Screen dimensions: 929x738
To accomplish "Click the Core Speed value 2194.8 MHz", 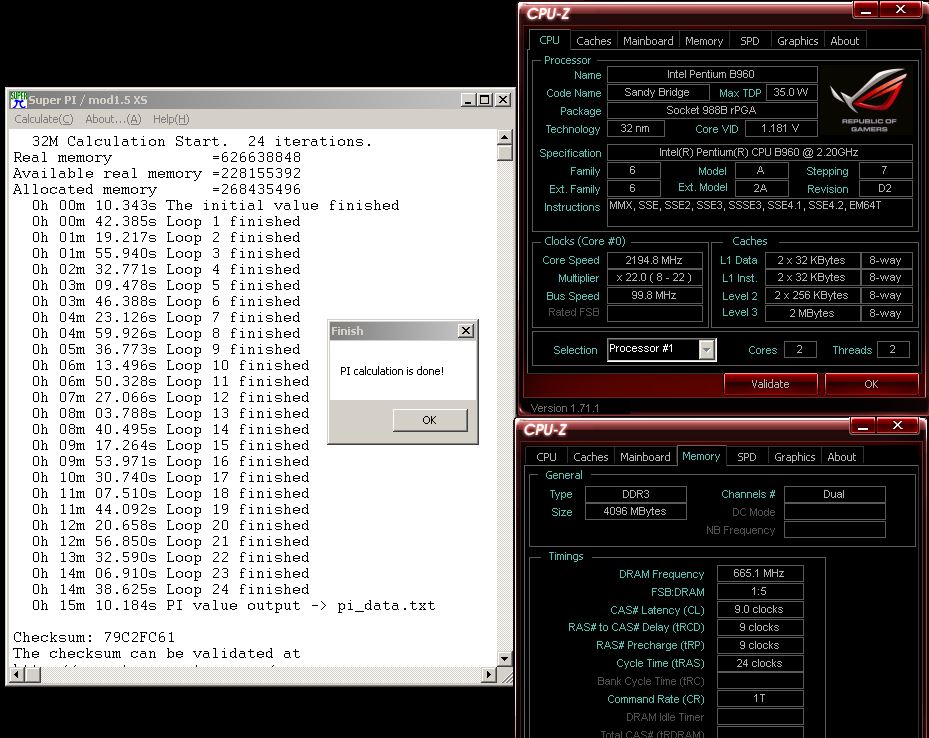I will pos(655,260).
